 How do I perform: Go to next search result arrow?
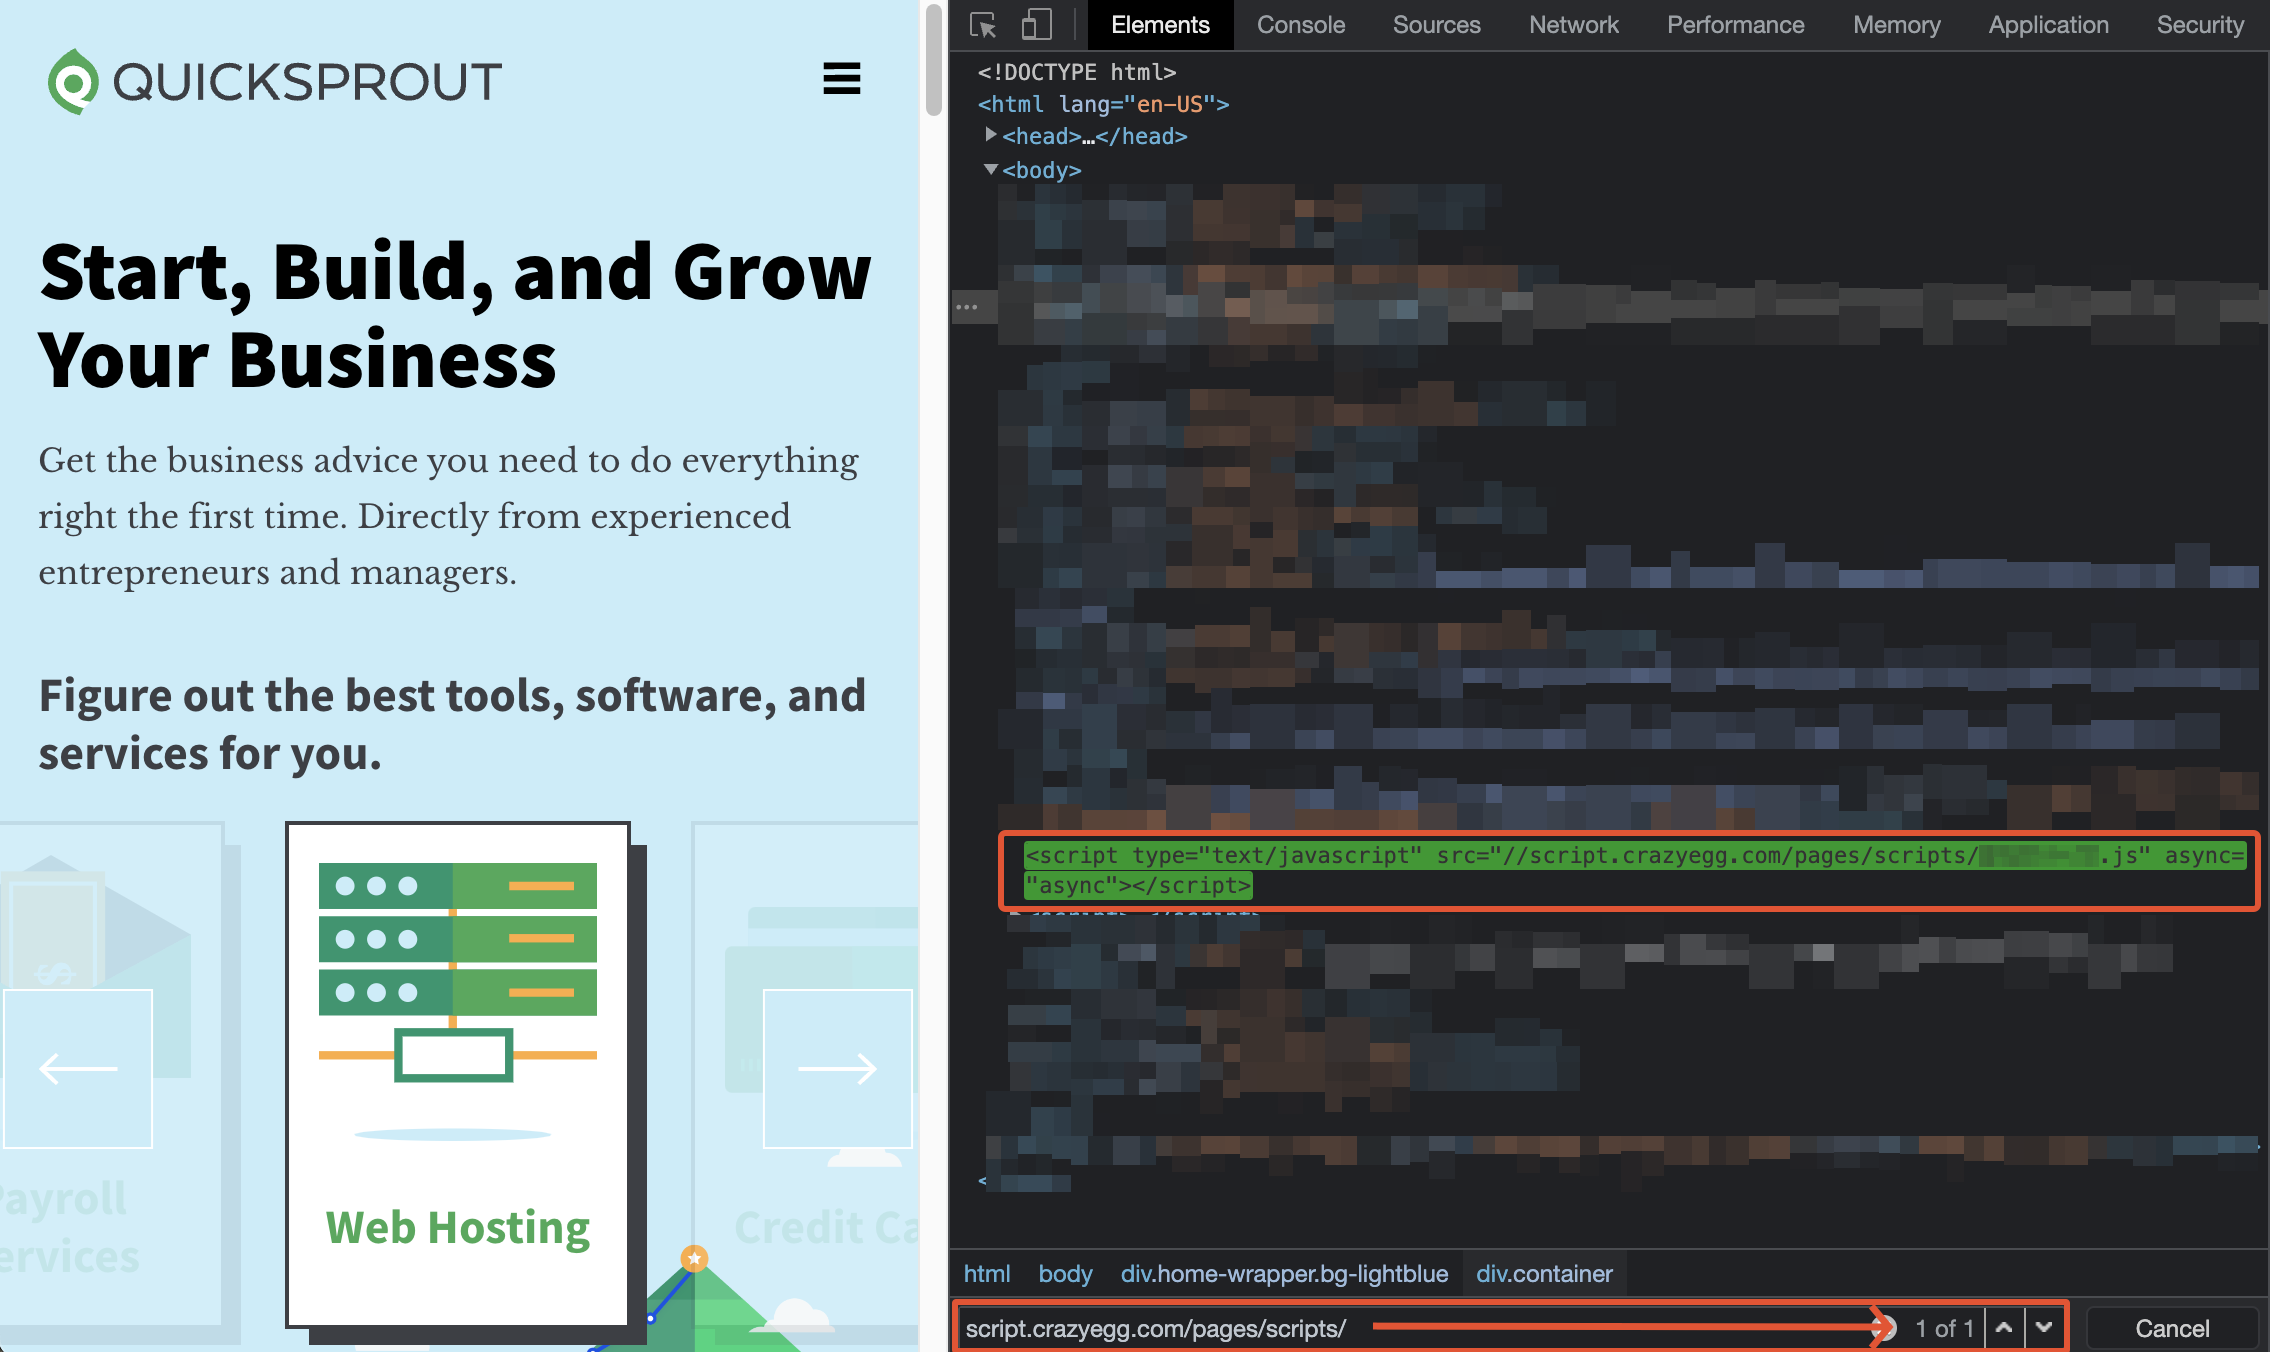tap(2044, 1328)
